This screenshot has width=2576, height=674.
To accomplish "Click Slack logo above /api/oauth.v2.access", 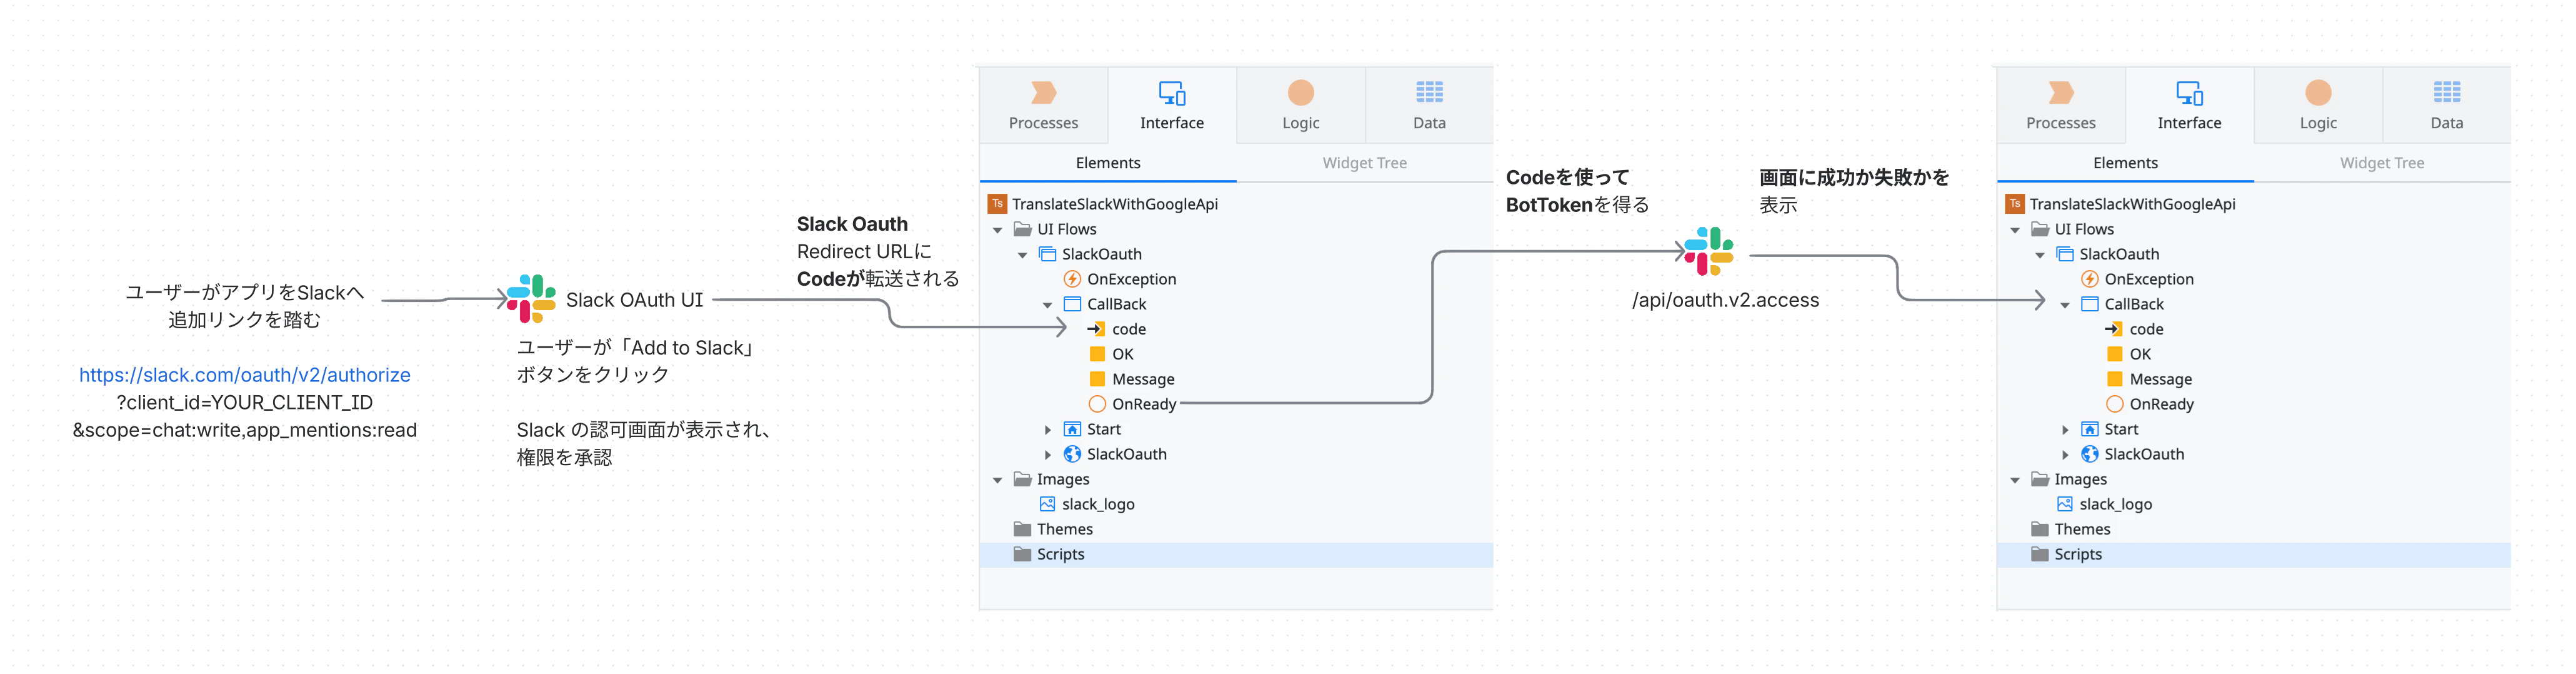I will 1708,251.
